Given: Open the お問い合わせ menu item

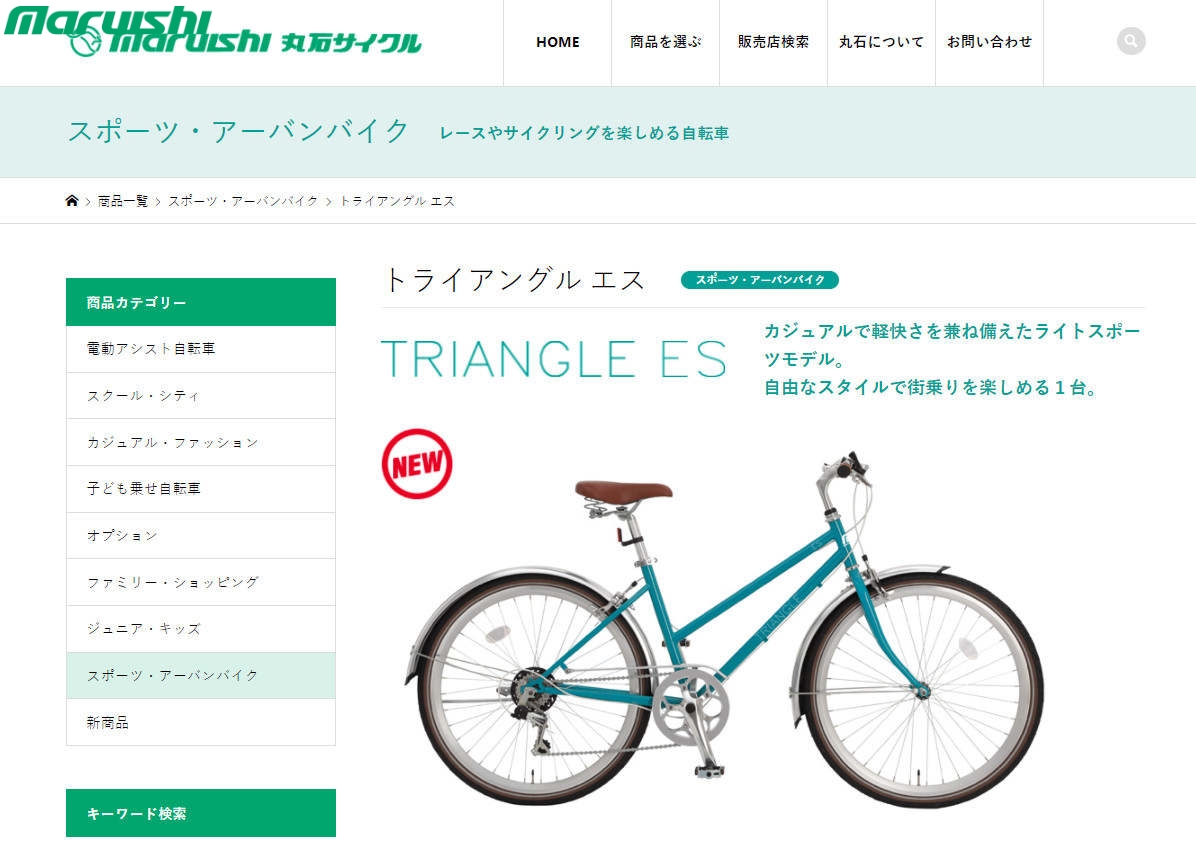Looking at the screenshot, I should [989, 43].
